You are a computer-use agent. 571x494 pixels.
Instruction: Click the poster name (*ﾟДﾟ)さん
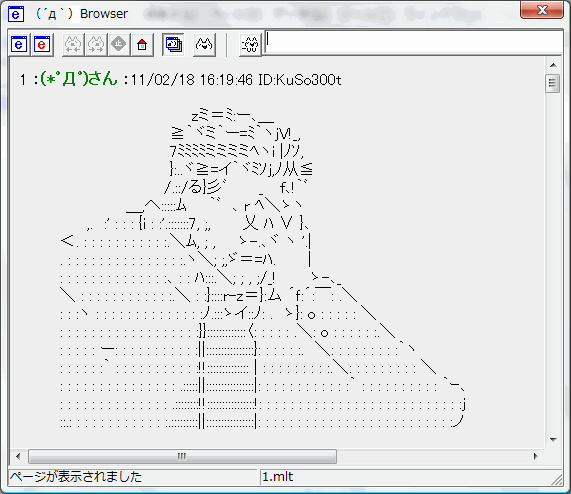click(x=79, y=79)
